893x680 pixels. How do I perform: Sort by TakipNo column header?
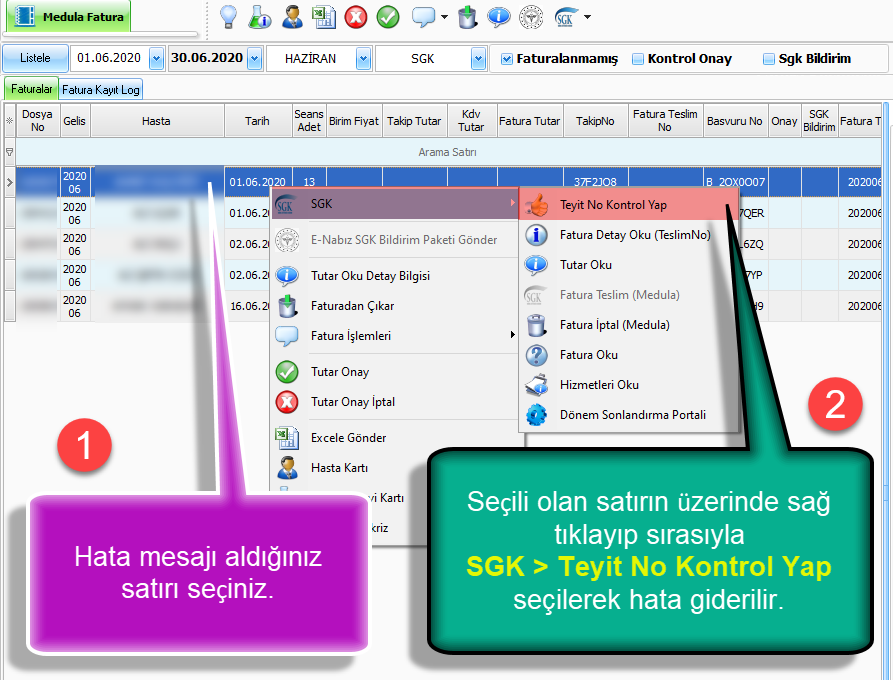coord(595,121)
